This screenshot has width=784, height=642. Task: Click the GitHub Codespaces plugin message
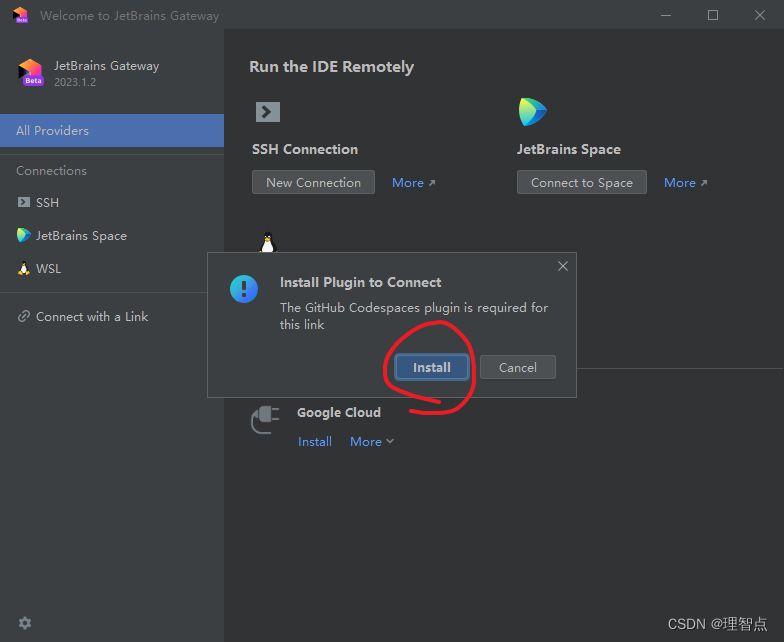(x=414, y=316)
